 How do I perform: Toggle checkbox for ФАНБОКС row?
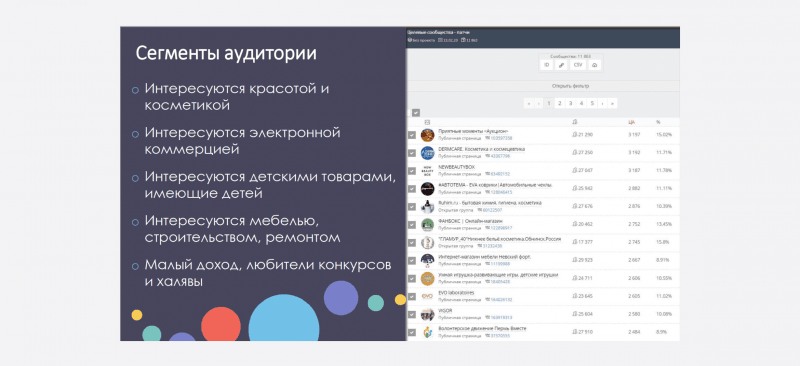point(412,225)
